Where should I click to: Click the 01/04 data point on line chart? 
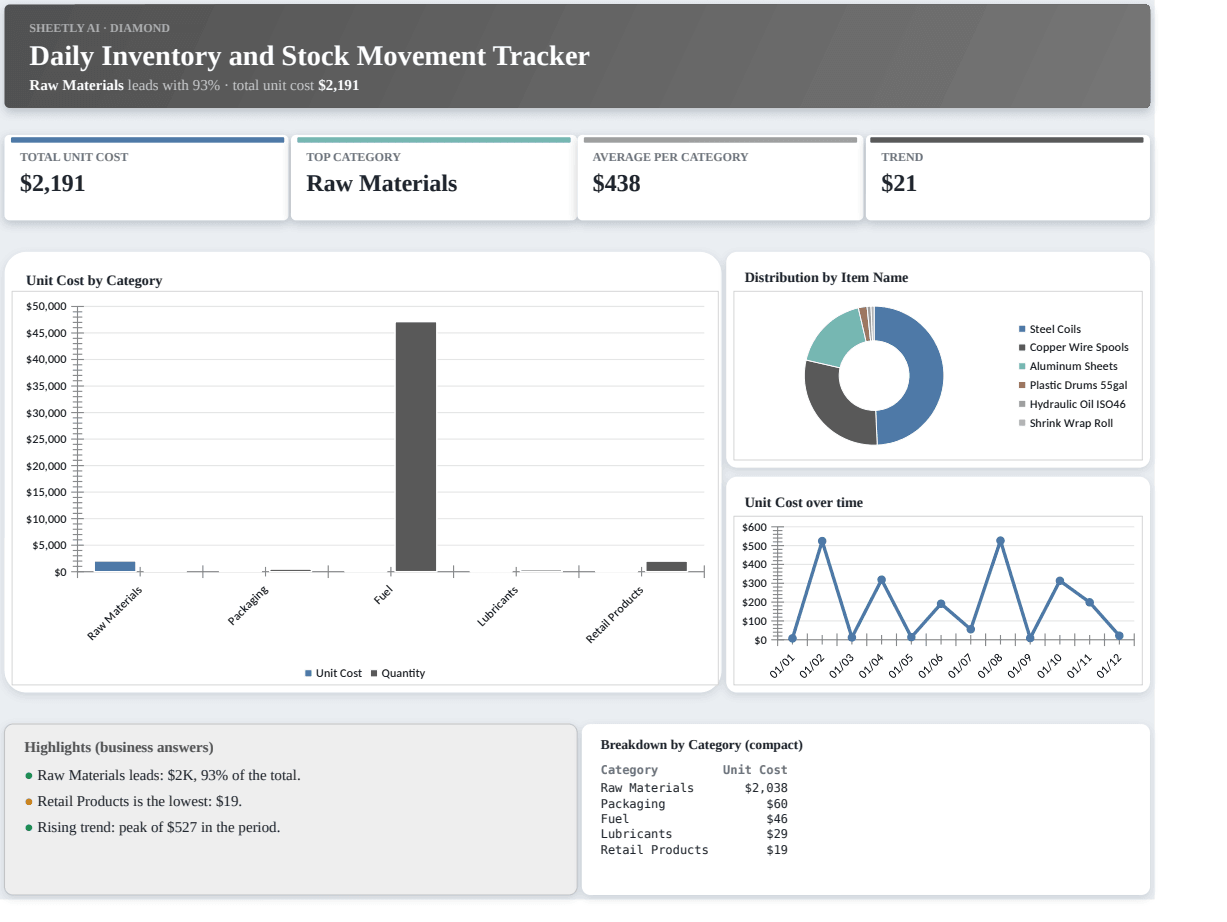(x=881, y=580)
